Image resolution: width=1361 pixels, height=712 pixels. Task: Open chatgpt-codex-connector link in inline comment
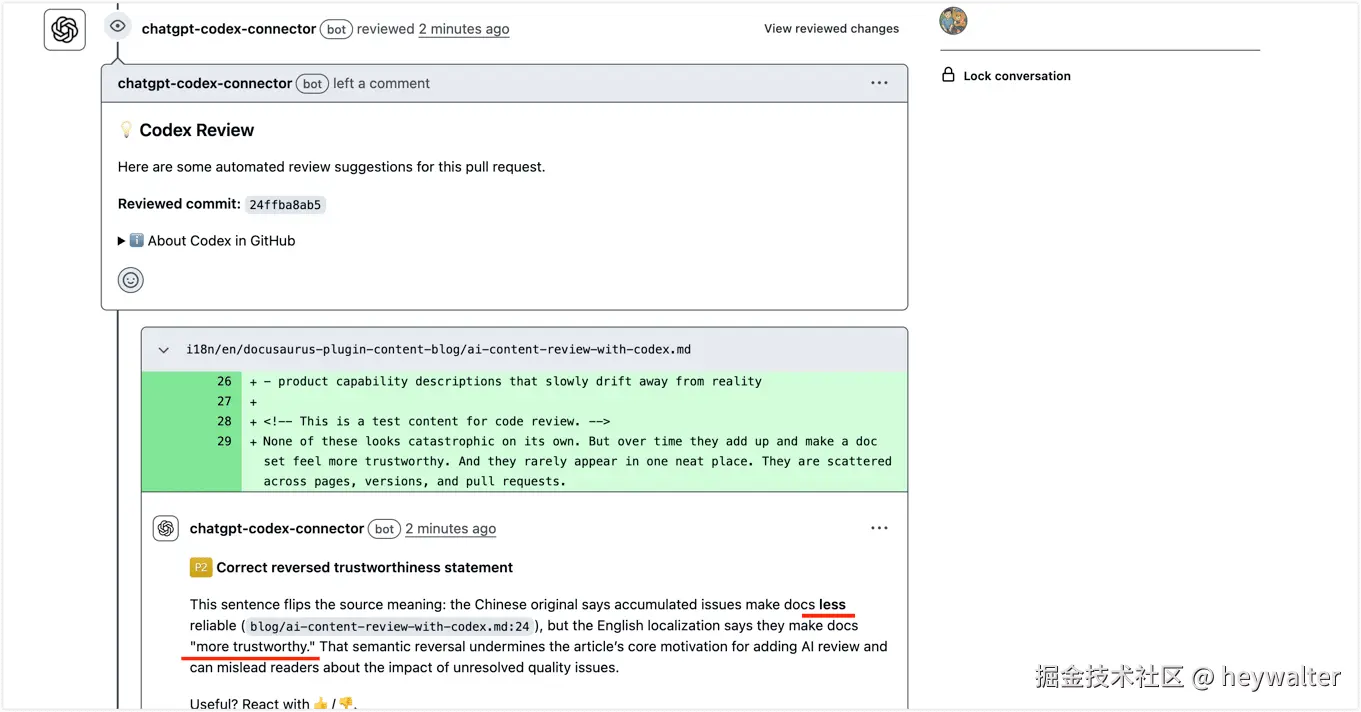277,528
